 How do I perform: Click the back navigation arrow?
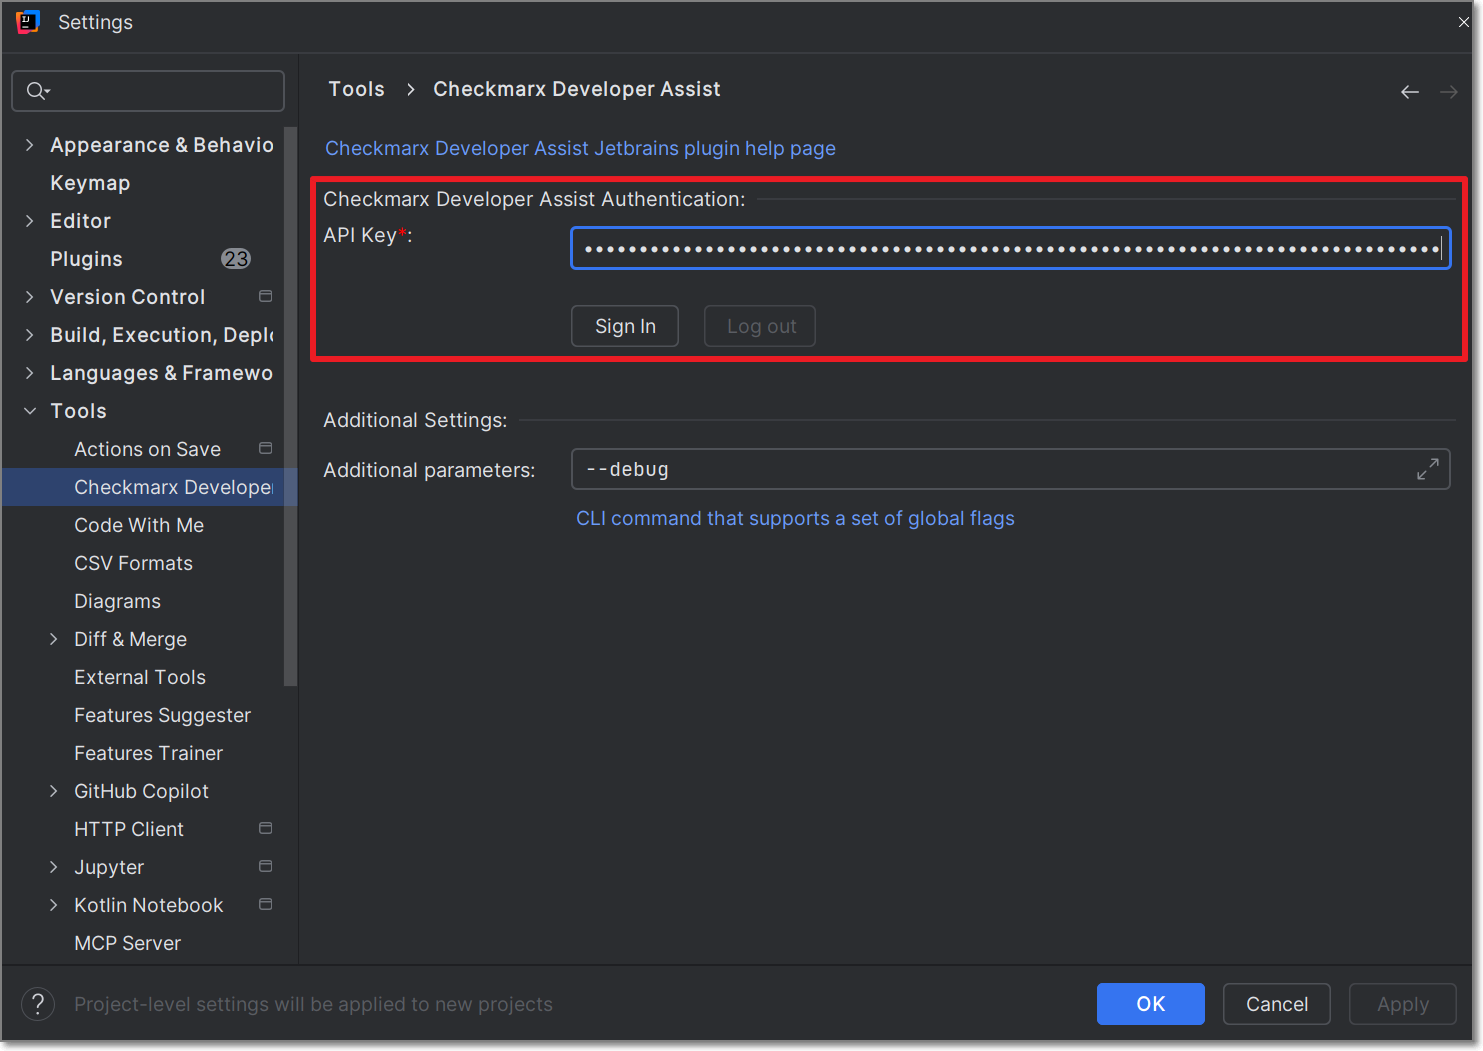click(x=1410, y=91)
